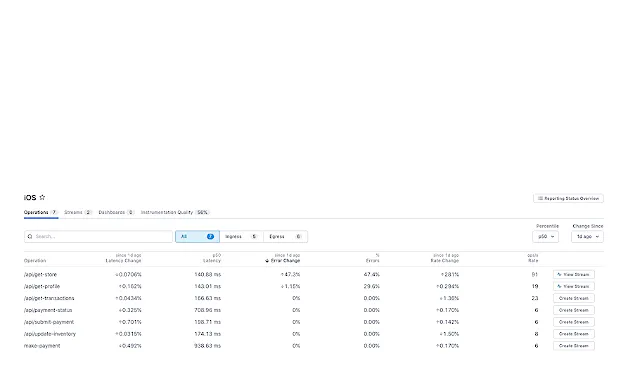Sort by % Errors column
This screenshot has height=380, width=635.
click(x=373, y=258)
